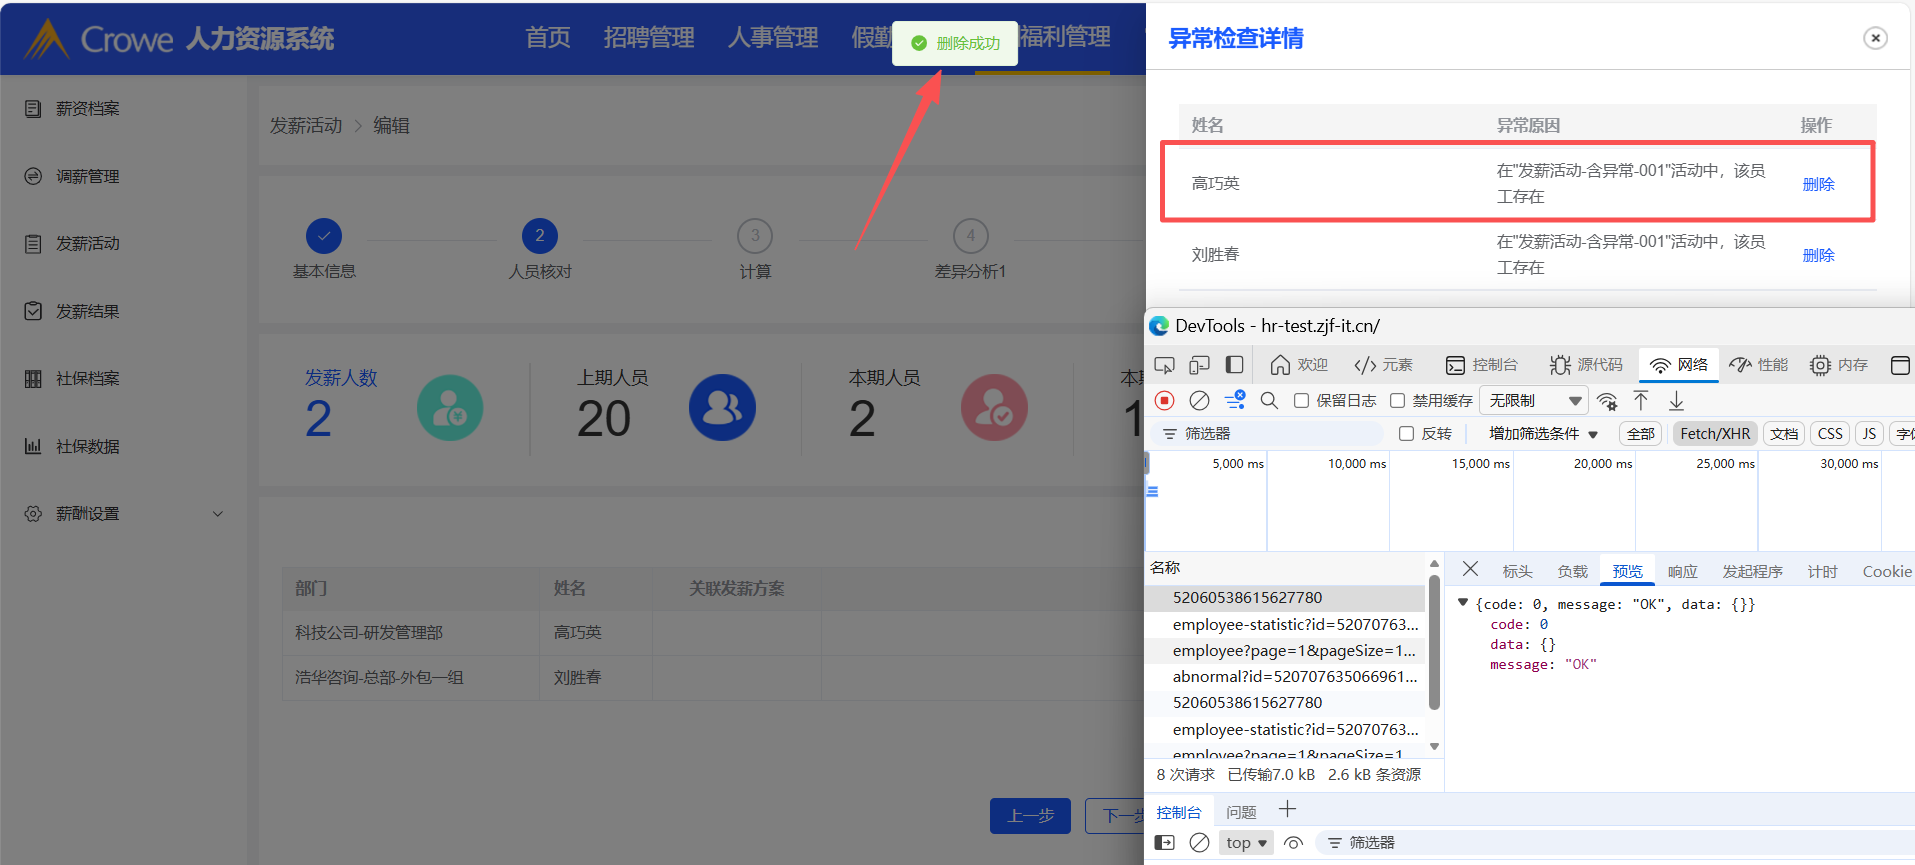This screenshot has width=1915, height=865.
Task: Focus the console 筛选器 filter field
Action: (x=1613, y=843)
